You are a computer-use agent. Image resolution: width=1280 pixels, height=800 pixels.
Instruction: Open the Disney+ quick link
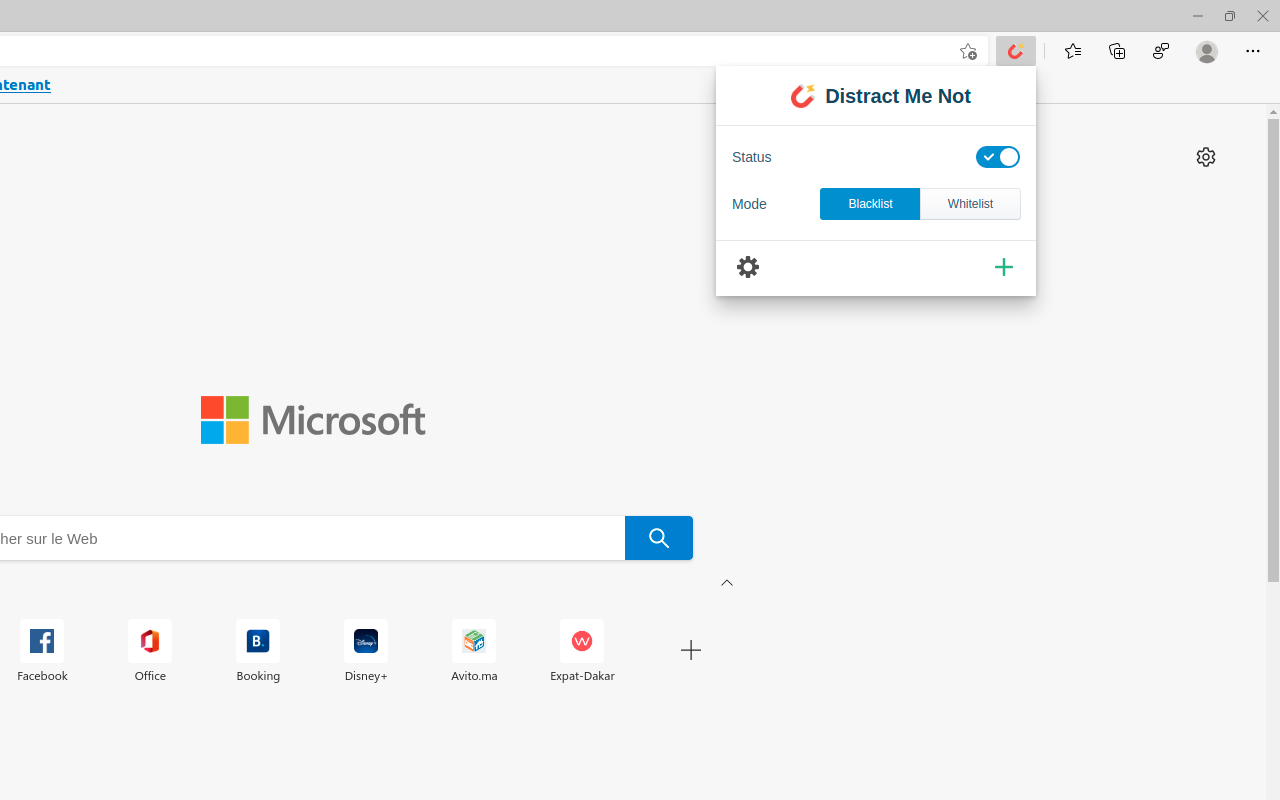[x=366, y=652]
